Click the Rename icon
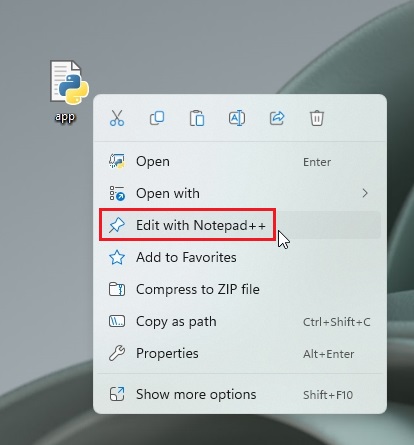This screenshot has height=445, width=414. (237, 118)
